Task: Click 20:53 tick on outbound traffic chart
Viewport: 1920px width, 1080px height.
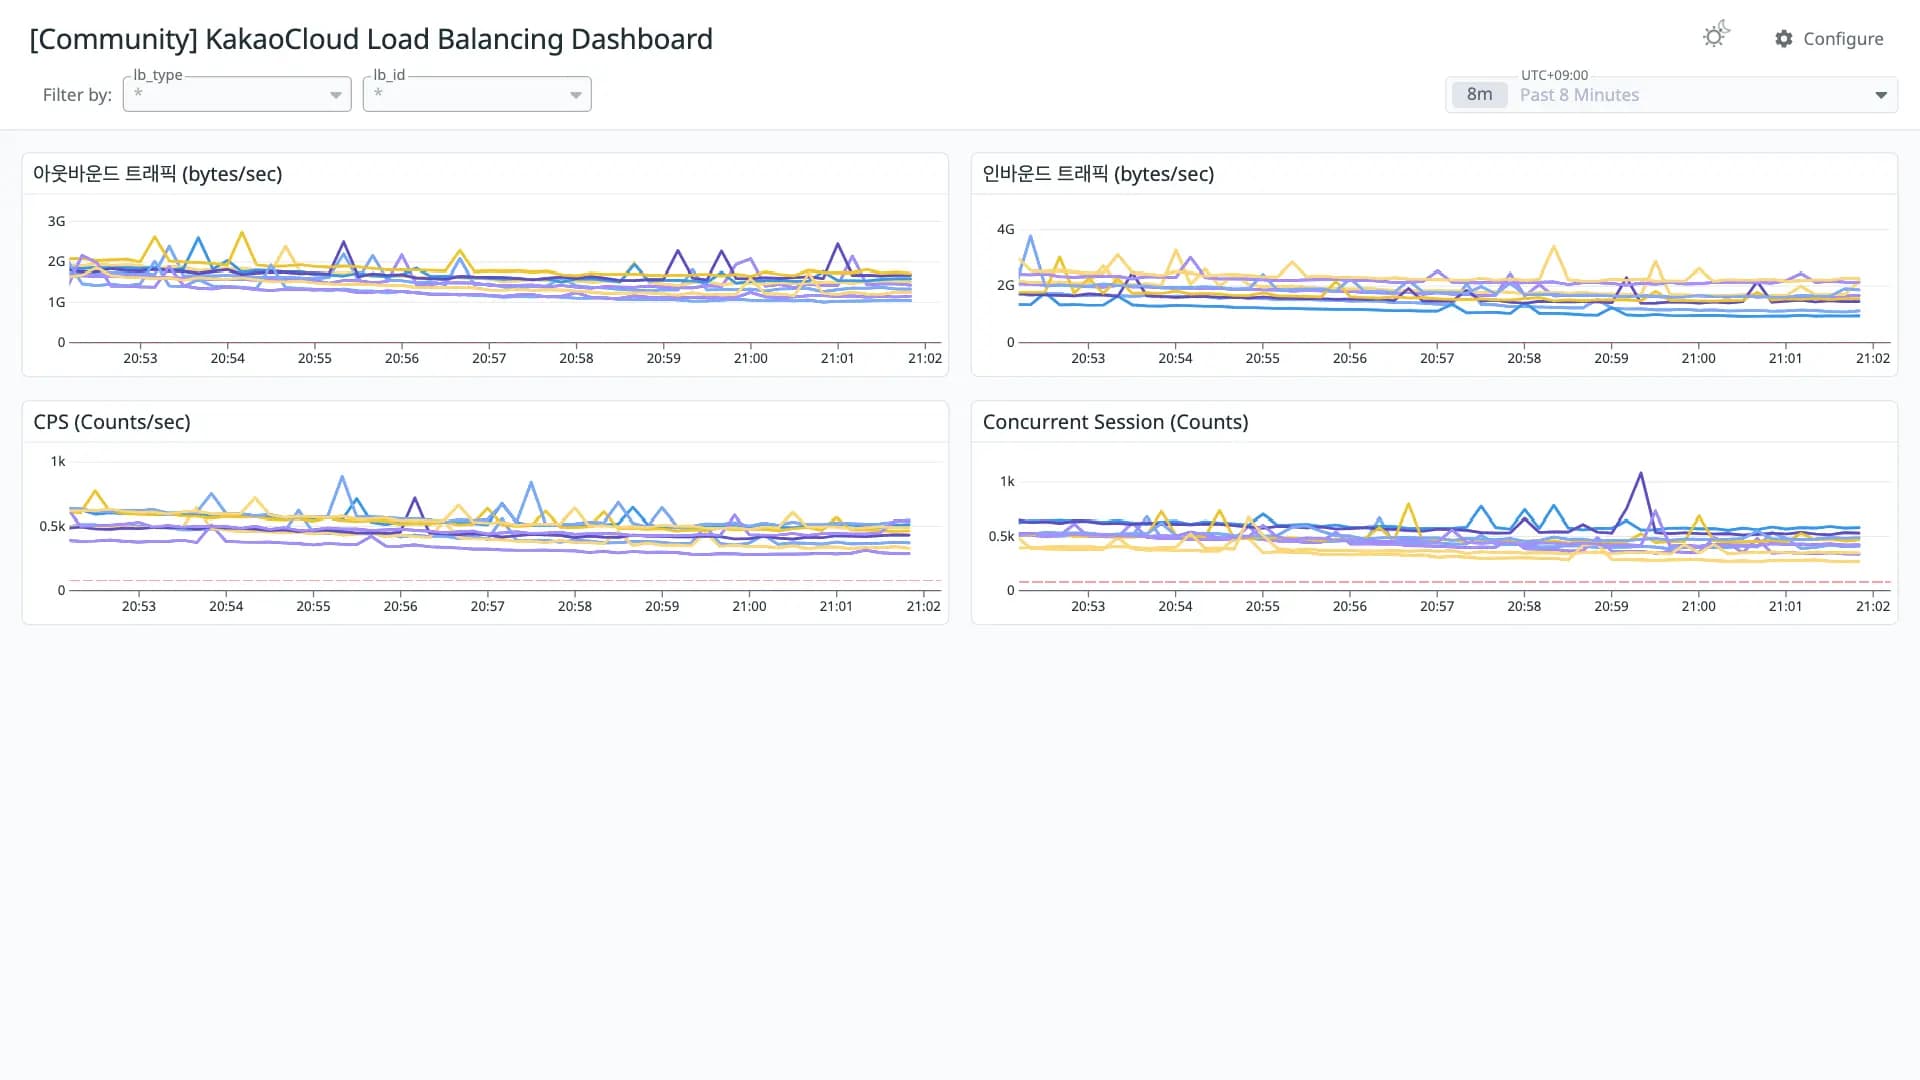Action: pyautogui.click(x=140, y=358)
